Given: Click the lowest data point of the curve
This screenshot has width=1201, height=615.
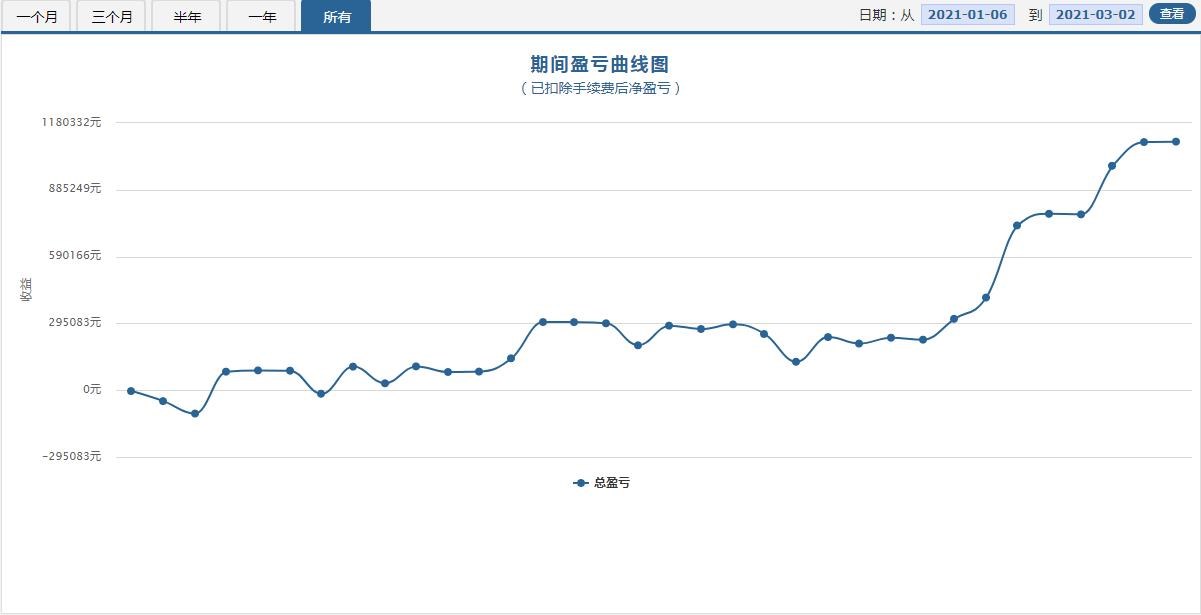Looking at the screenshot, I should point(195,414).
